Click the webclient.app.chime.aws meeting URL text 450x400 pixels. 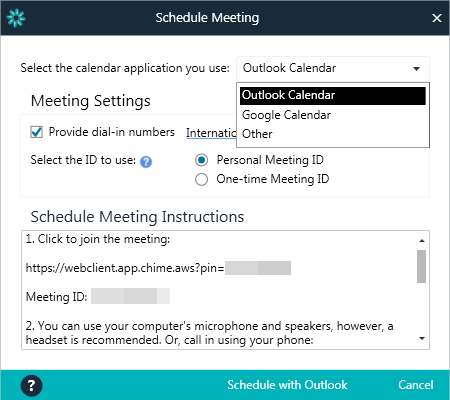click(x=125, y=268)
